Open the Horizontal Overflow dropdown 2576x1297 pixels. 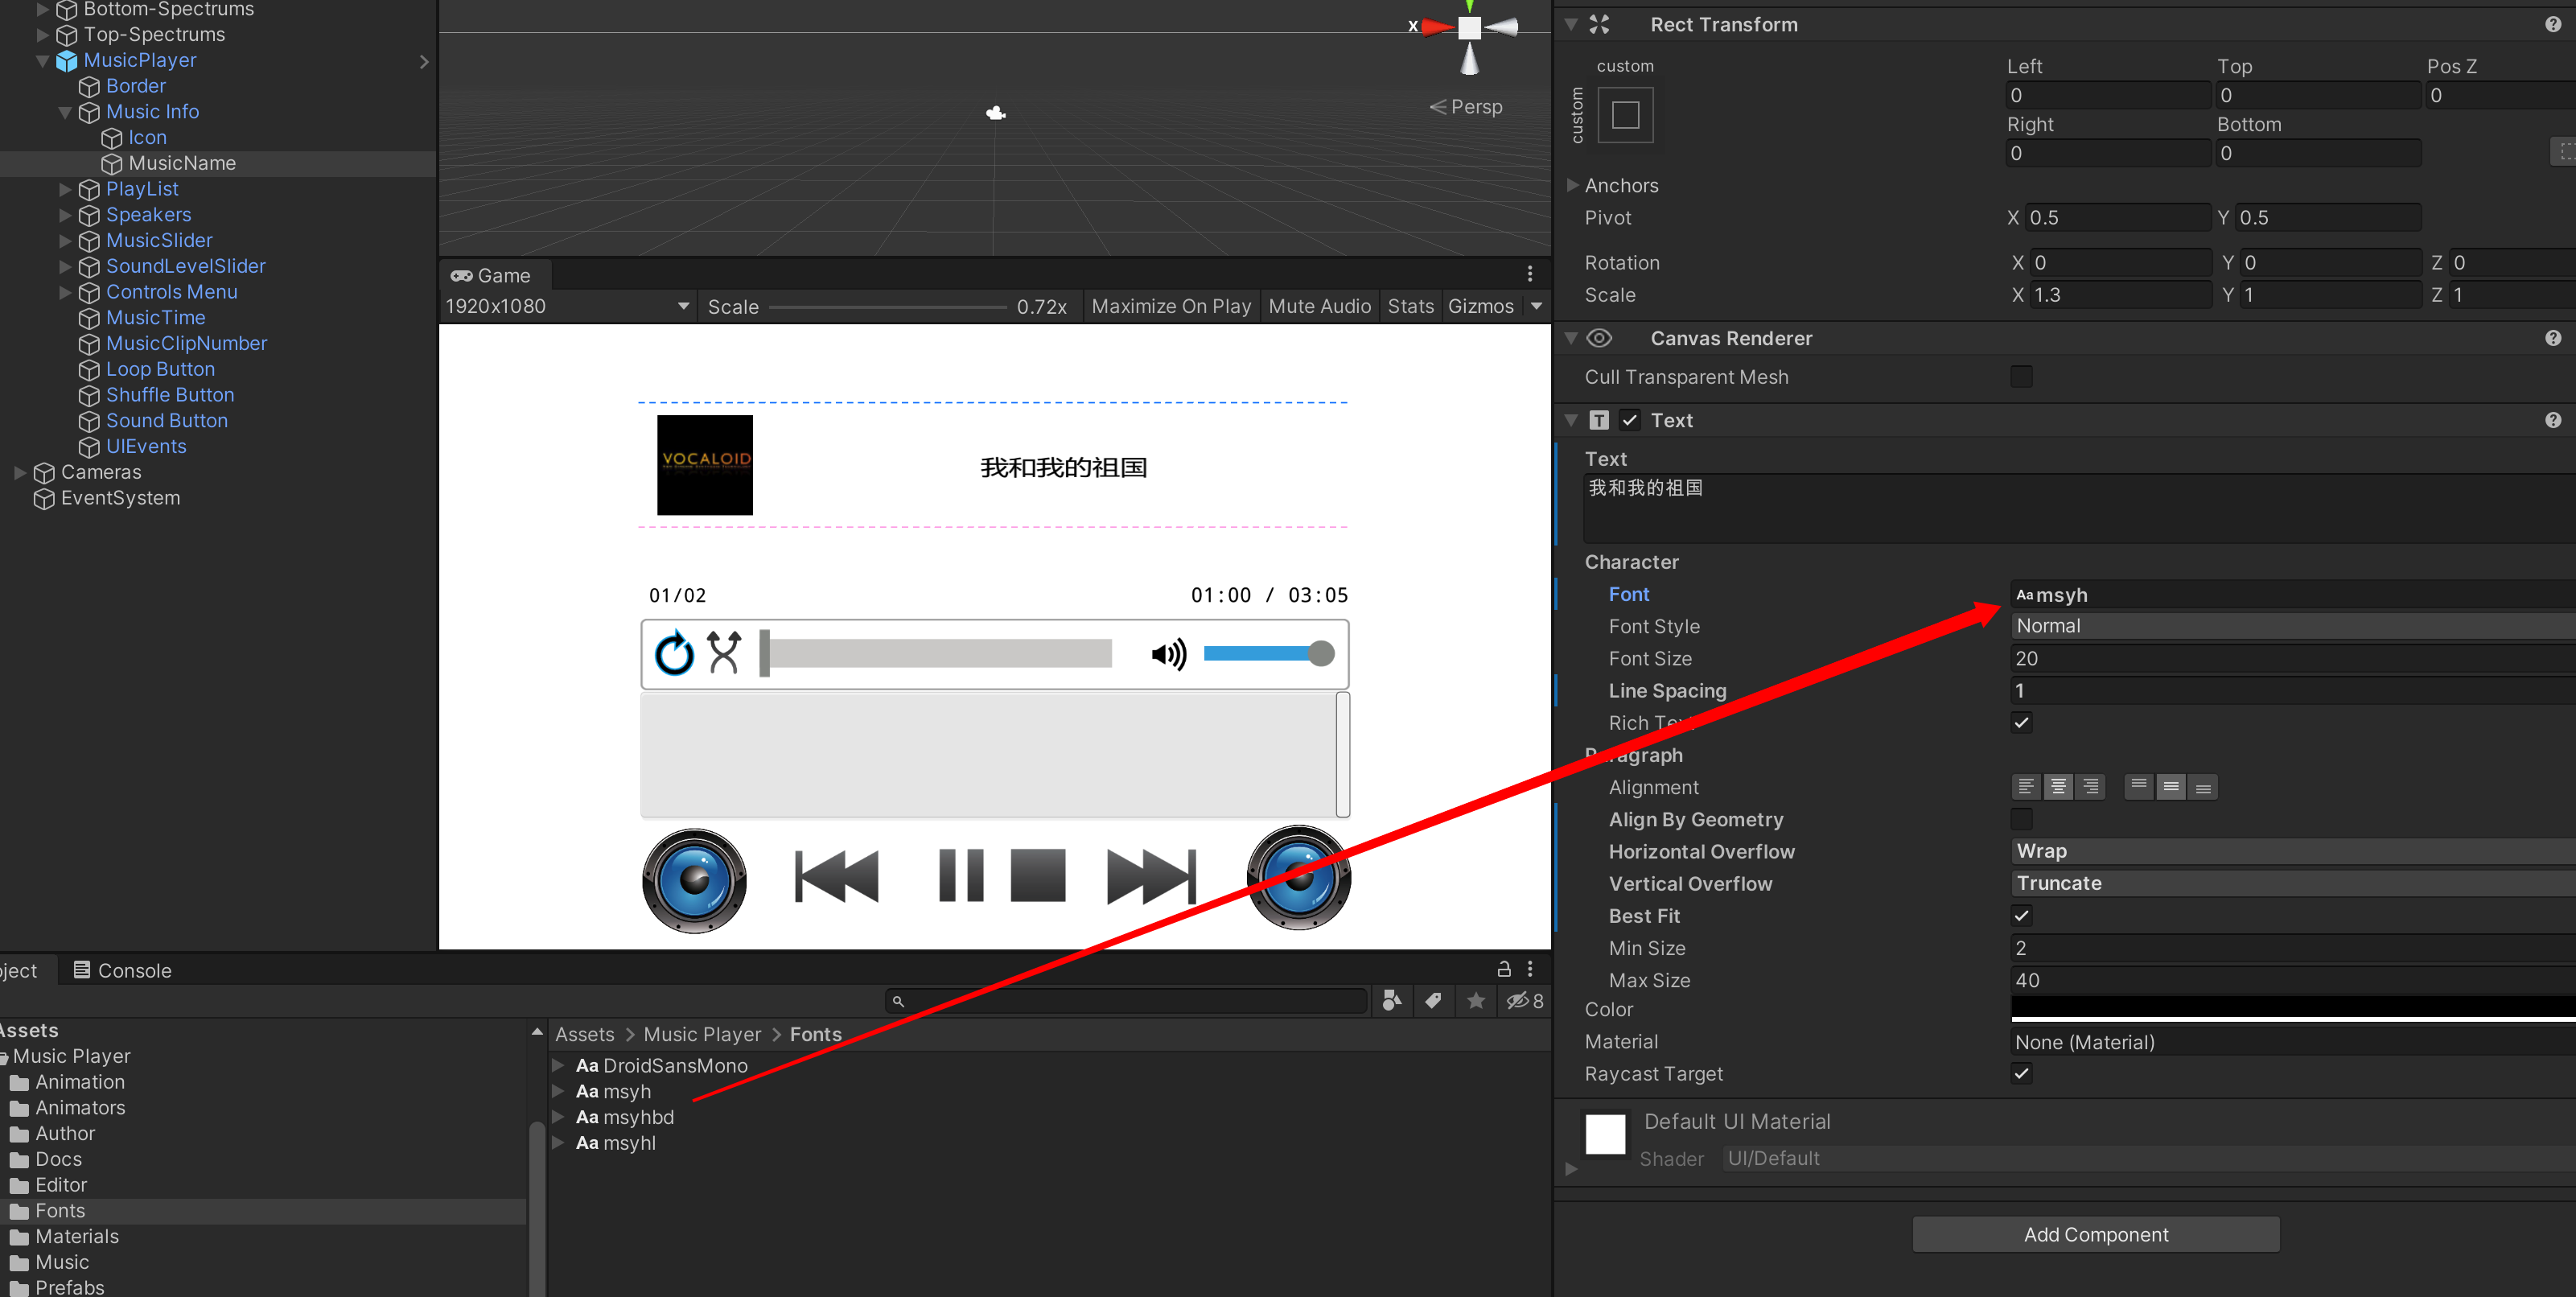pyautogui.click(x=2290, y=851)
